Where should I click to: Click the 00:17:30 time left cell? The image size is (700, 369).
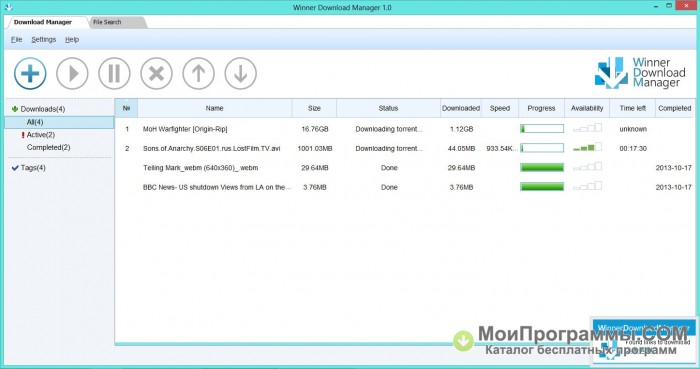[x=633, y=148]
